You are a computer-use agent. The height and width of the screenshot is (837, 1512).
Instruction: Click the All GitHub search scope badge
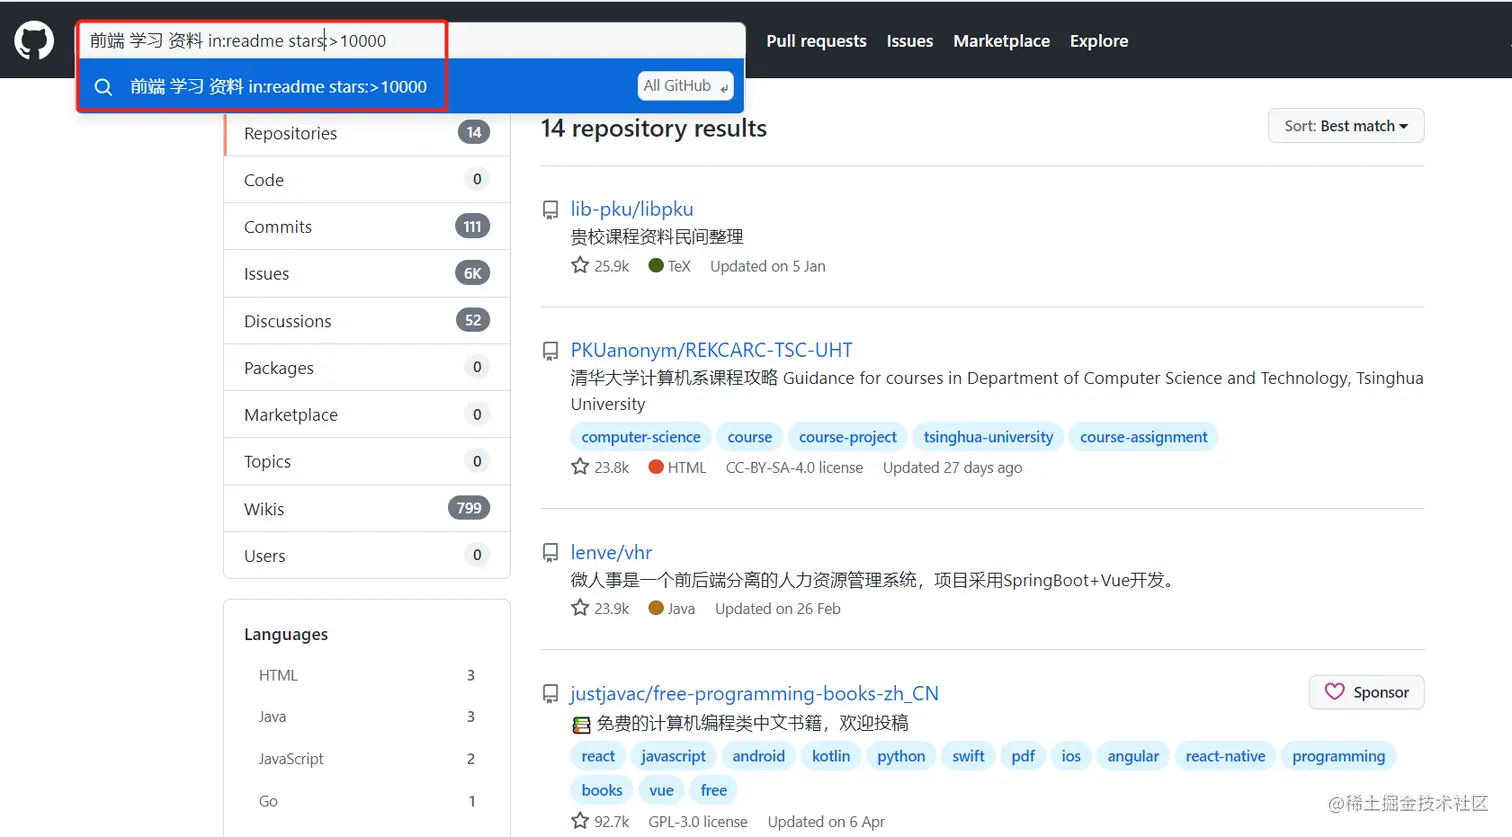coord(685,86)
